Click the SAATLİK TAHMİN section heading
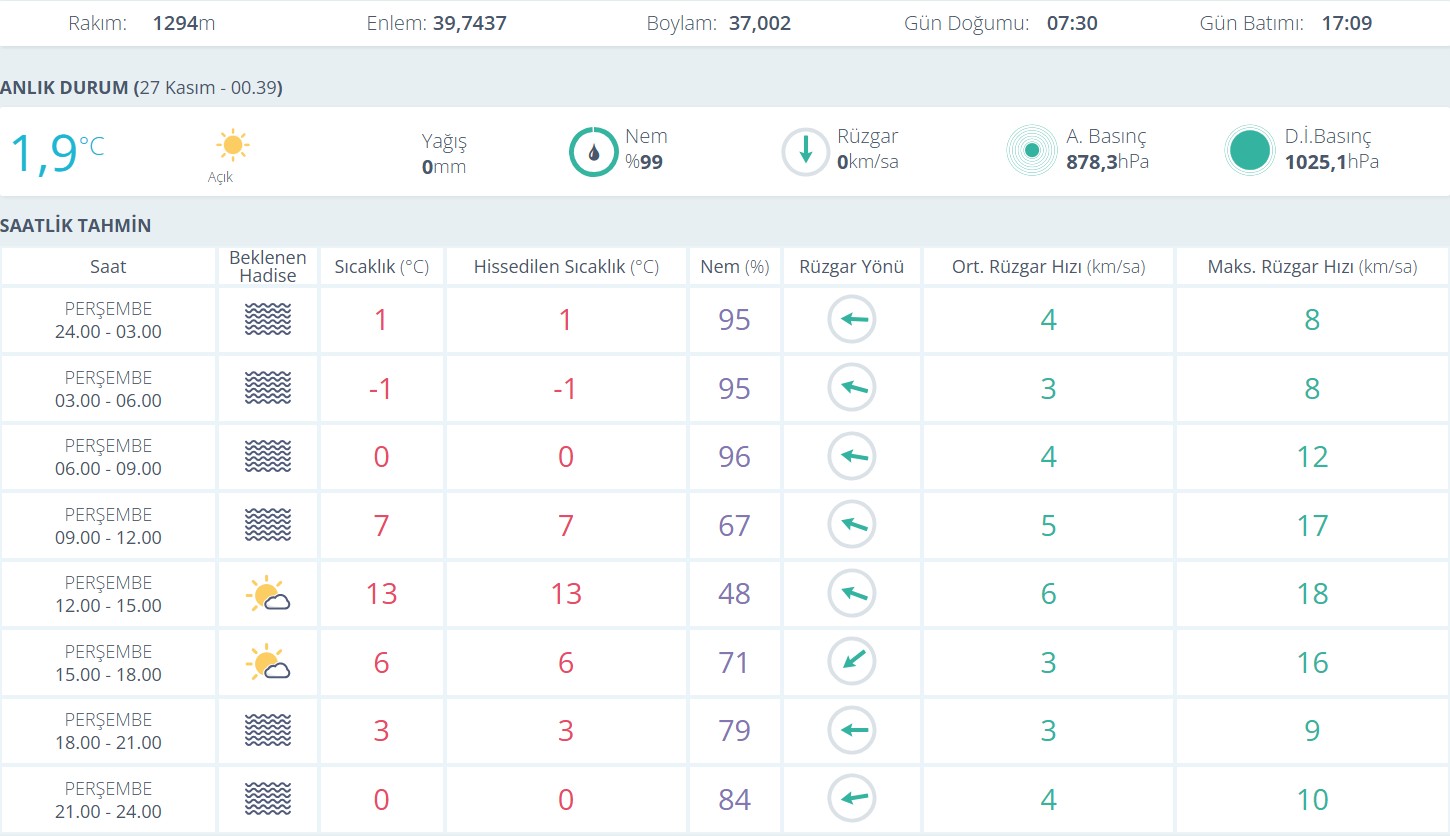The image size is (1450, 836). 76,226
